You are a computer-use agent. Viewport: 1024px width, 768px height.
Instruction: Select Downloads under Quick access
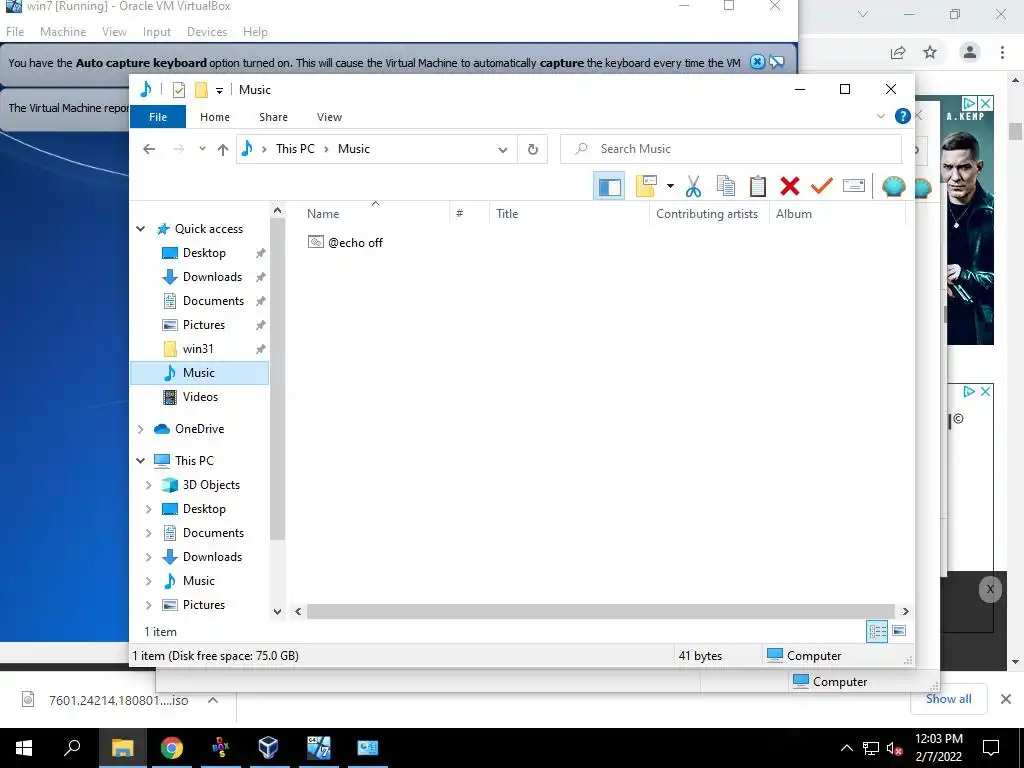pyautogui.click(x=212, y=277)
